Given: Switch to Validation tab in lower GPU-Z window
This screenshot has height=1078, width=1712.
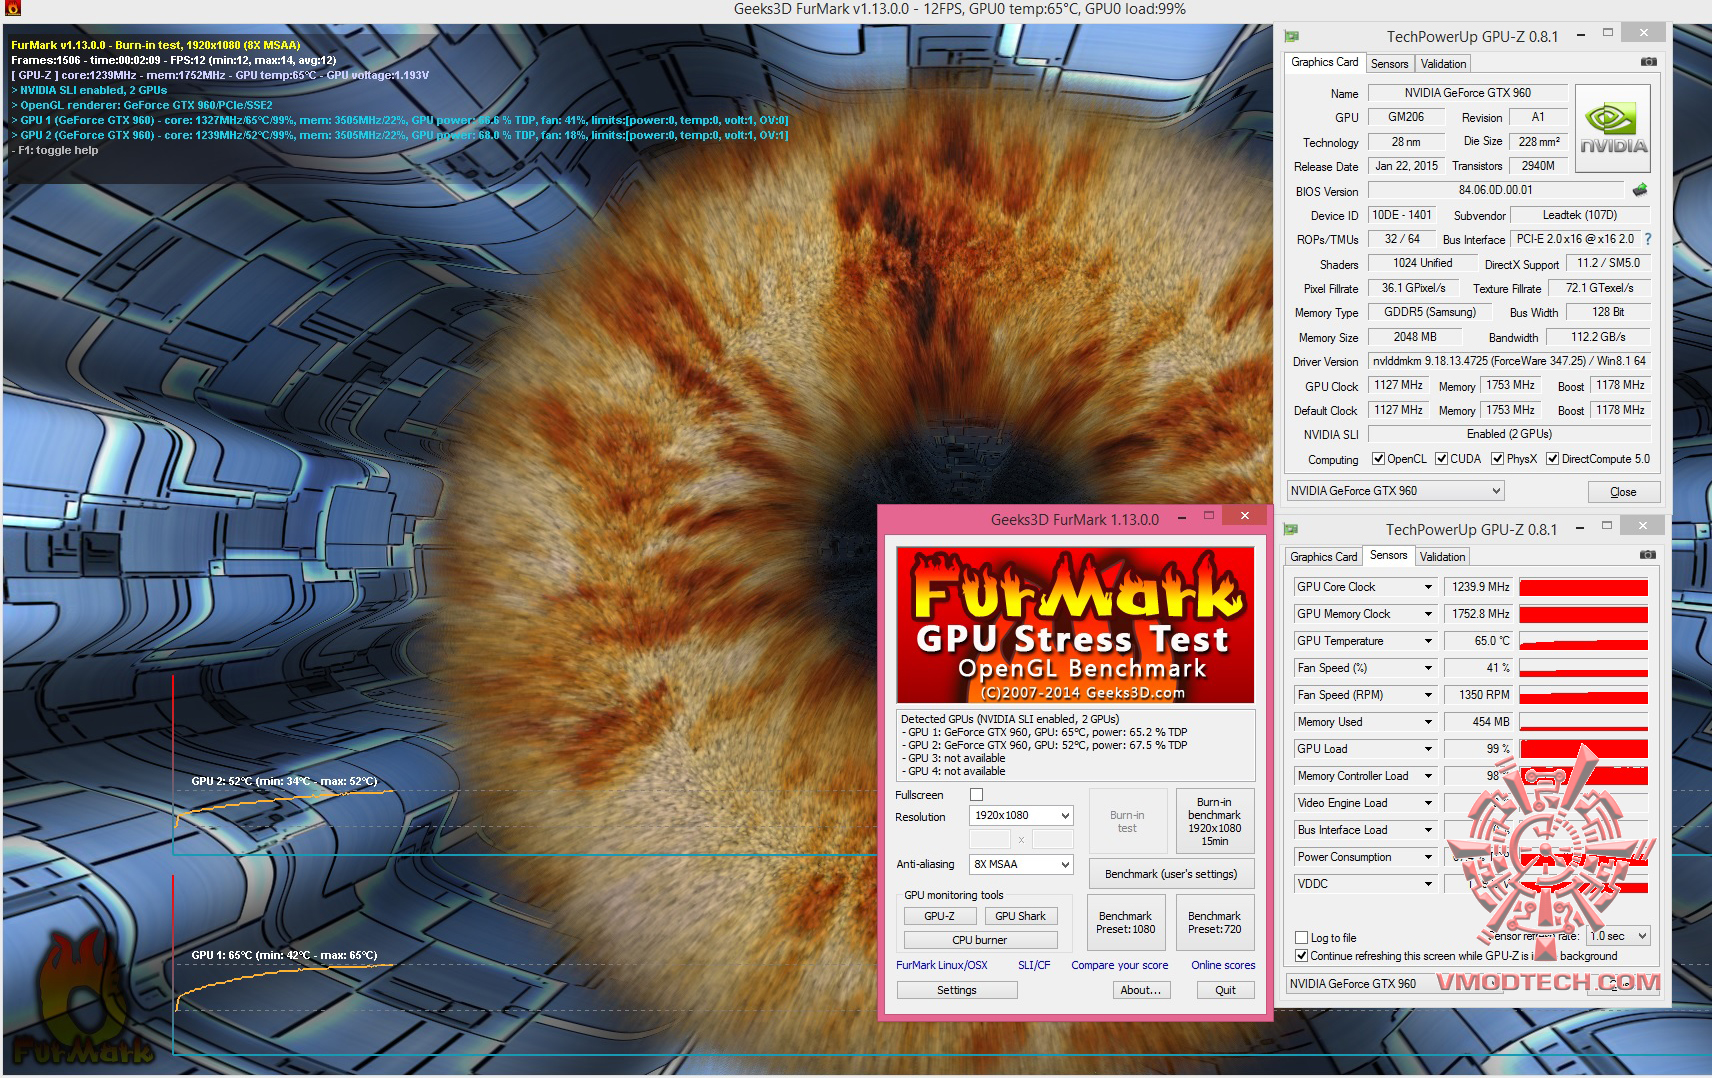Looking at the screenshot, I should [1442, 557].
